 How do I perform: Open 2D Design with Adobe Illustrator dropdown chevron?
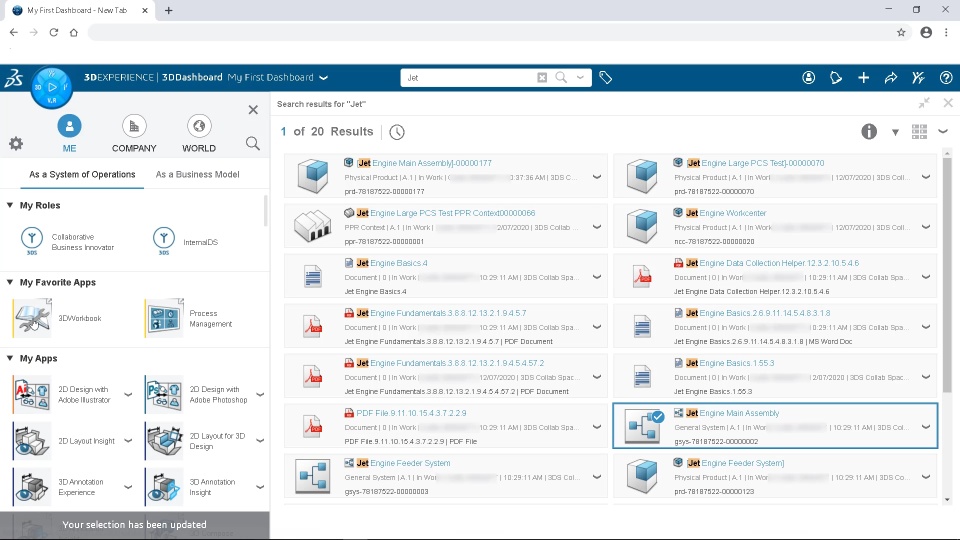pos(128,395)
